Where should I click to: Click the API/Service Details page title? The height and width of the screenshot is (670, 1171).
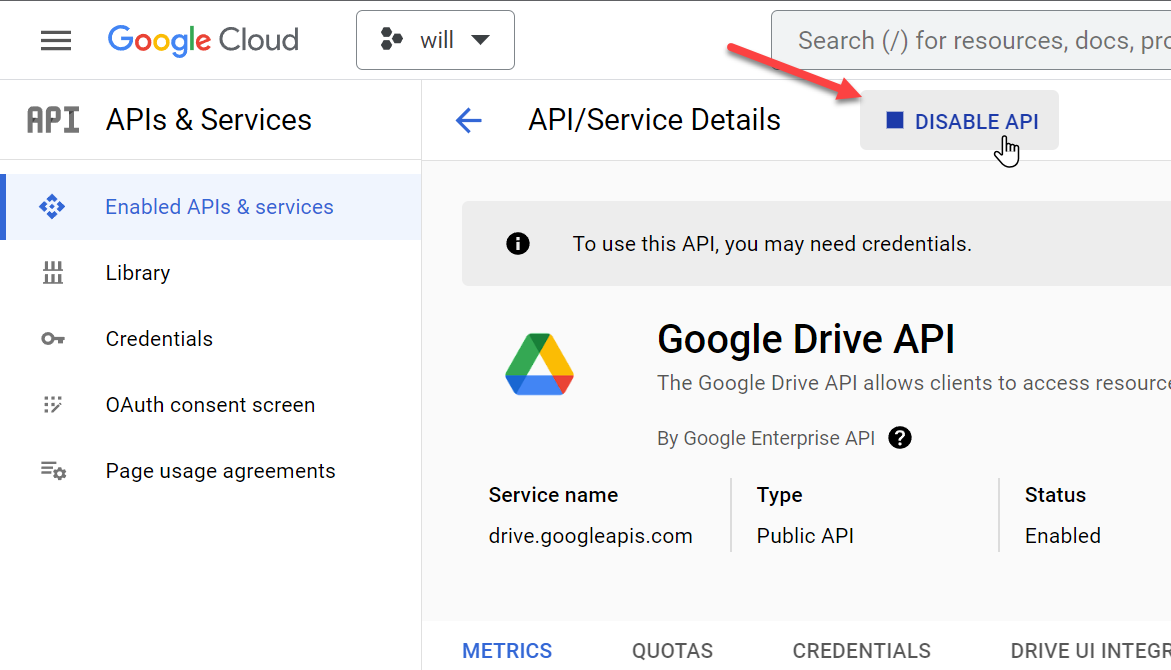(654, 120)
